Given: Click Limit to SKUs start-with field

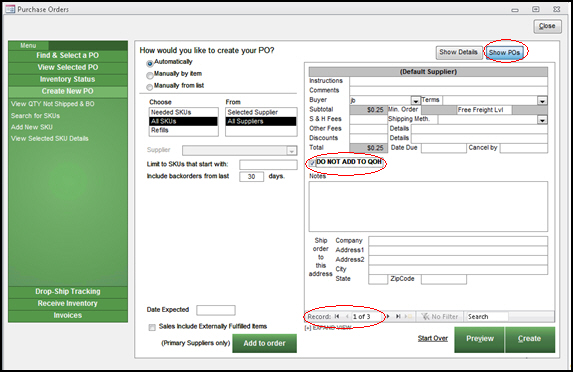Looking at the screenshot, I should click(x=268, y=165).
